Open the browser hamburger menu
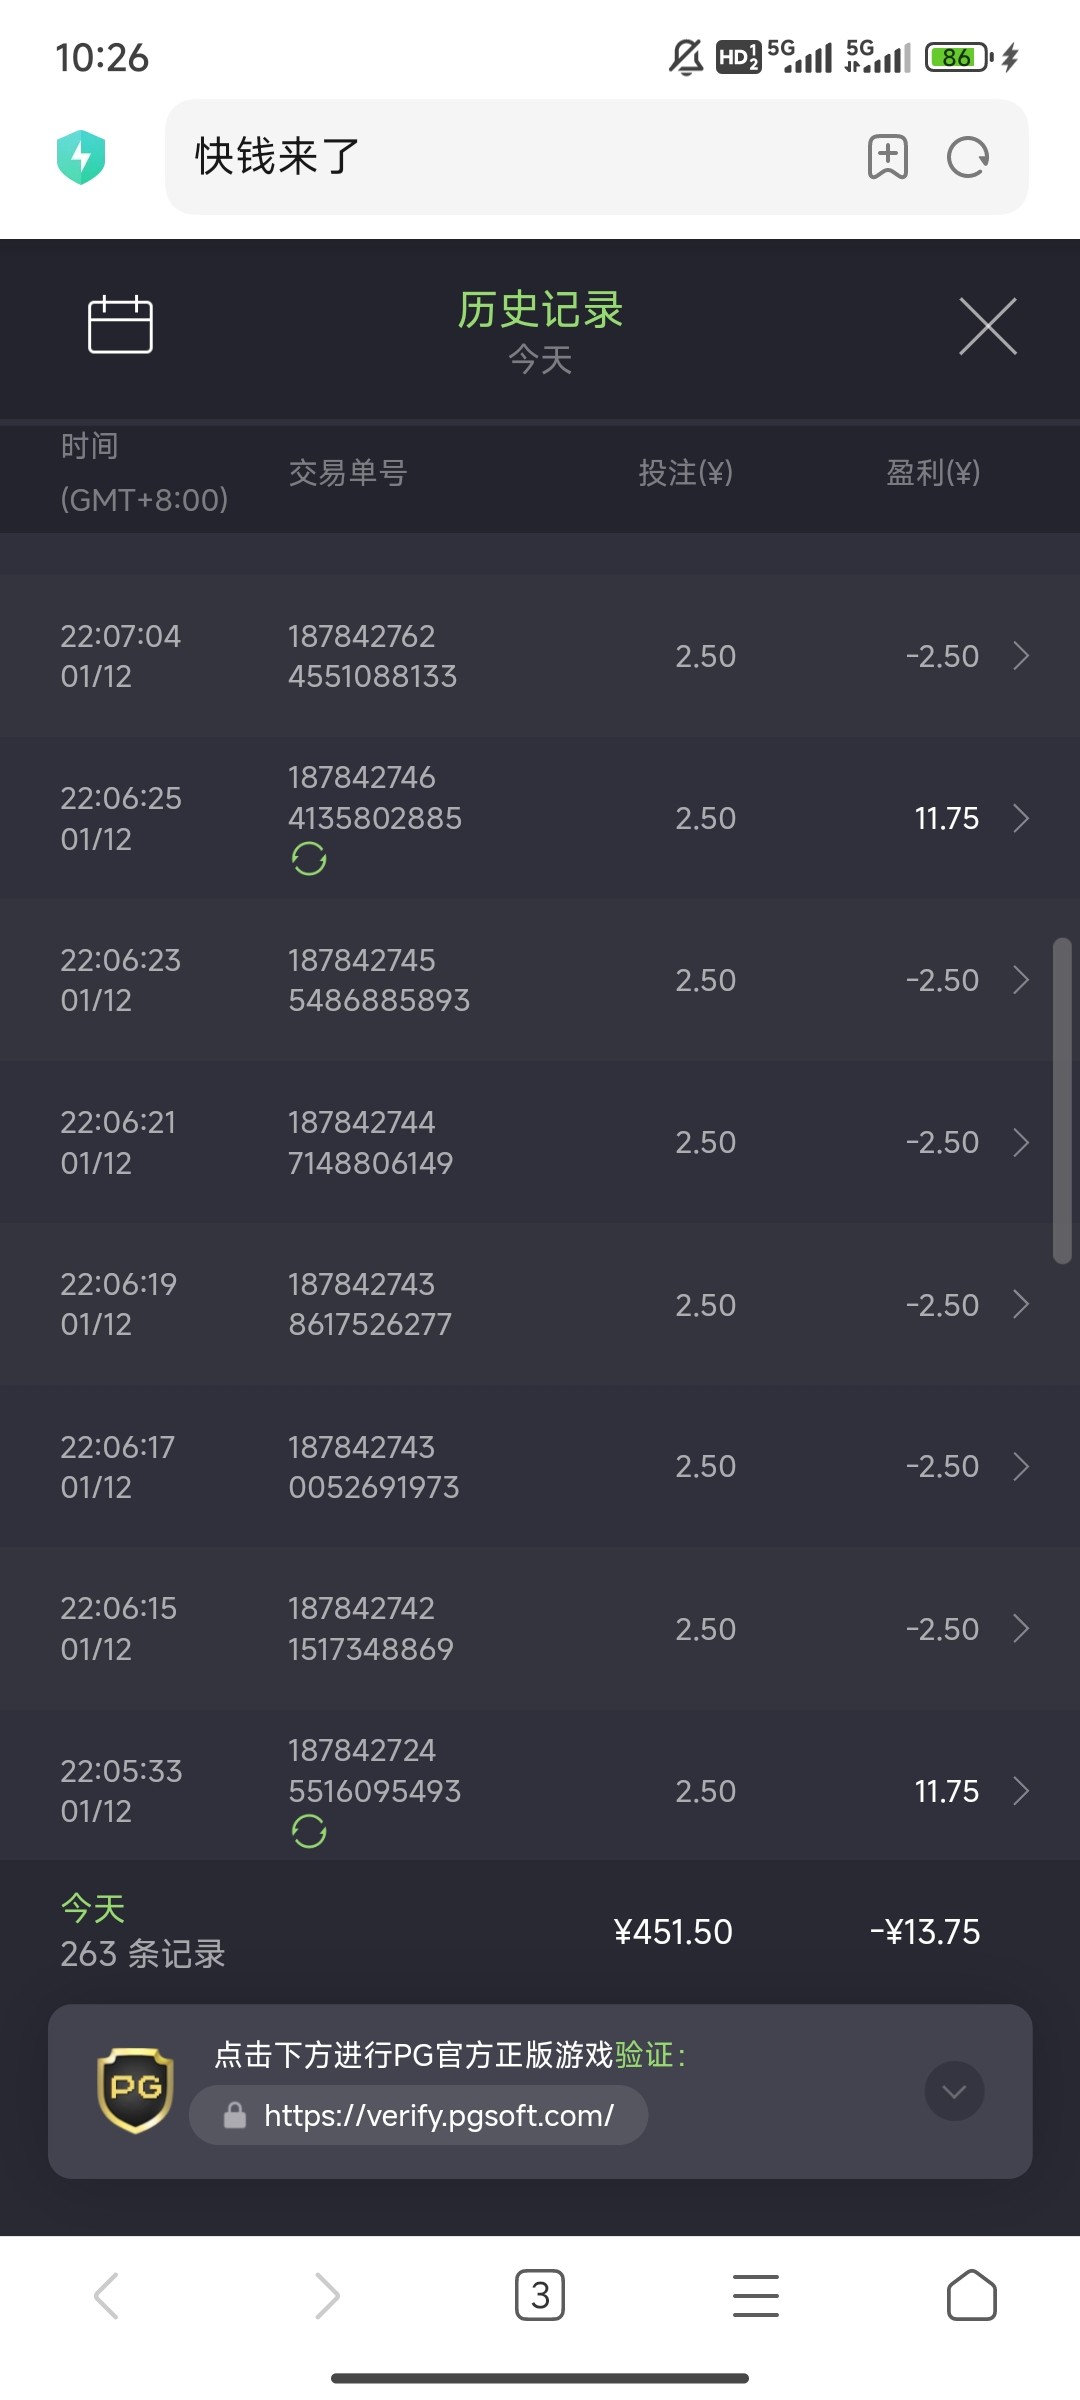Viewport: 1080px width, 2400px height. pos(756,2295)
